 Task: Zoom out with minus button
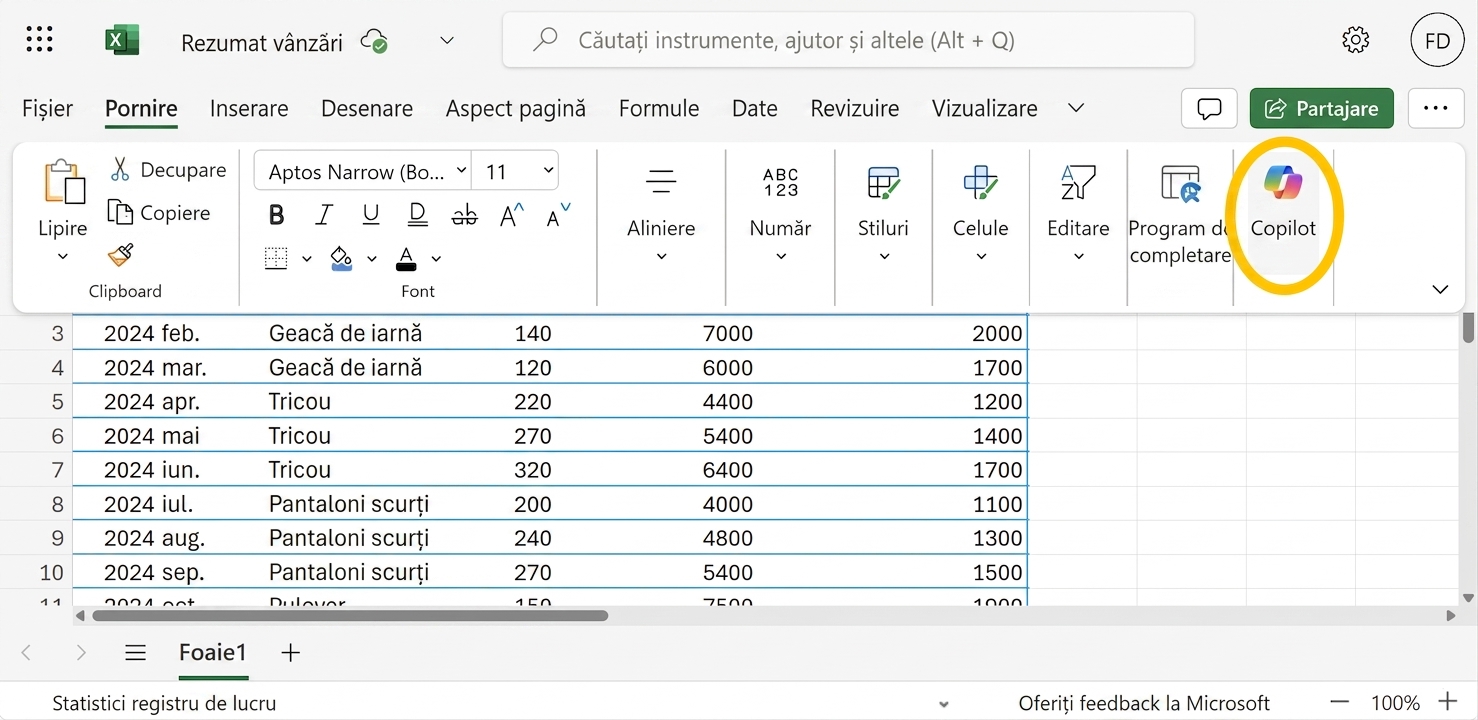pos(1340,703)
